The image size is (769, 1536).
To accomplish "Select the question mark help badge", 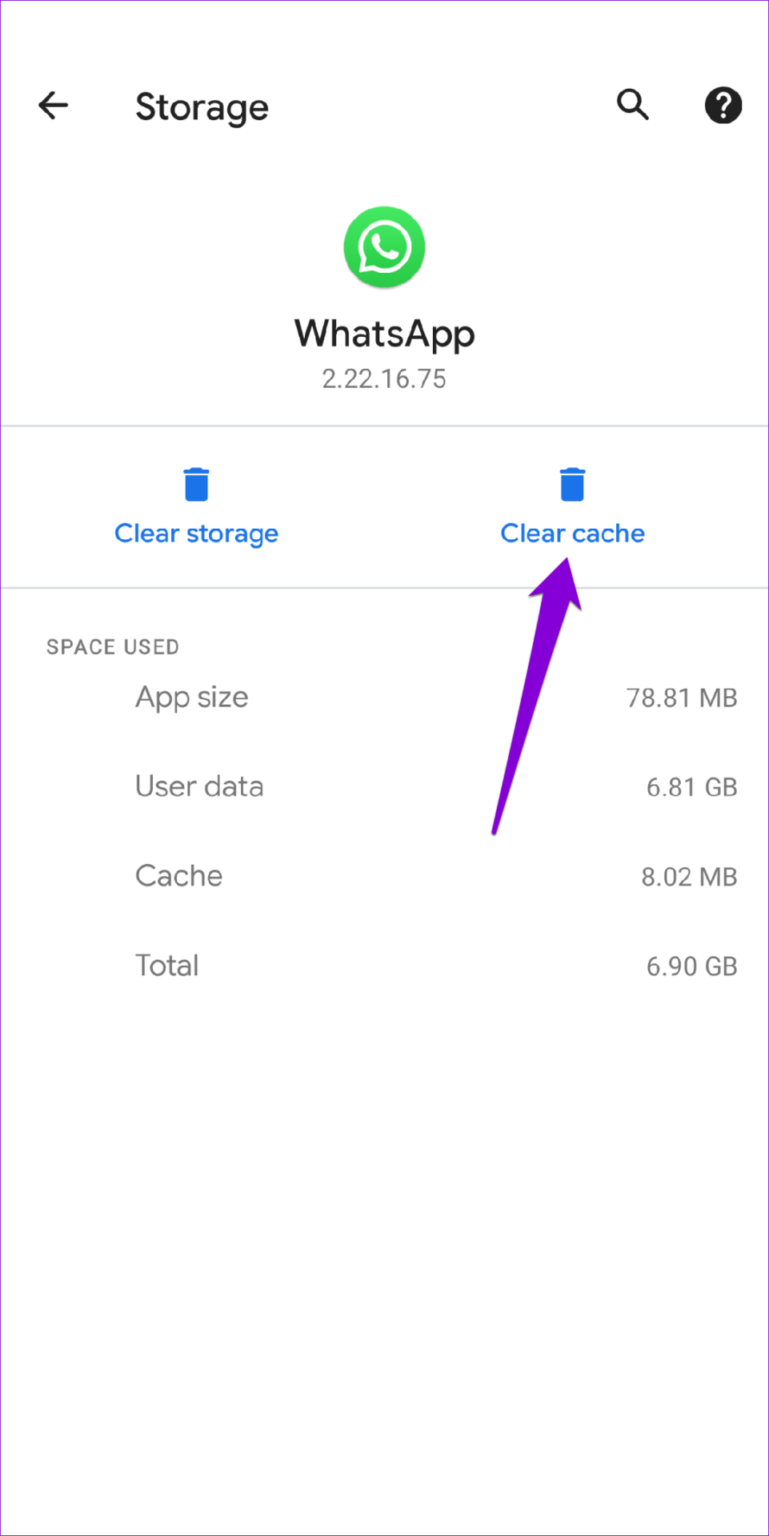I will click(x=723, y=105).
